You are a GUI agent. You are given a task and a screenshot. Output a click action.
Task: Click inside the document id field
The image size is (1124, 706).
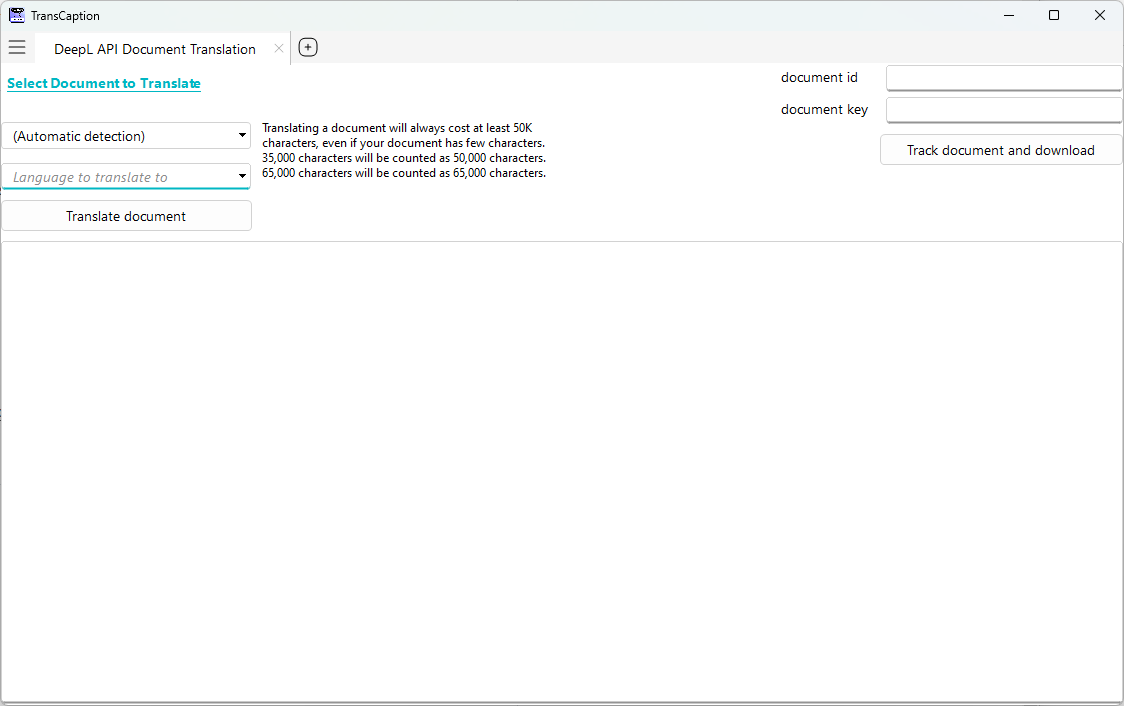point(1003,77)
